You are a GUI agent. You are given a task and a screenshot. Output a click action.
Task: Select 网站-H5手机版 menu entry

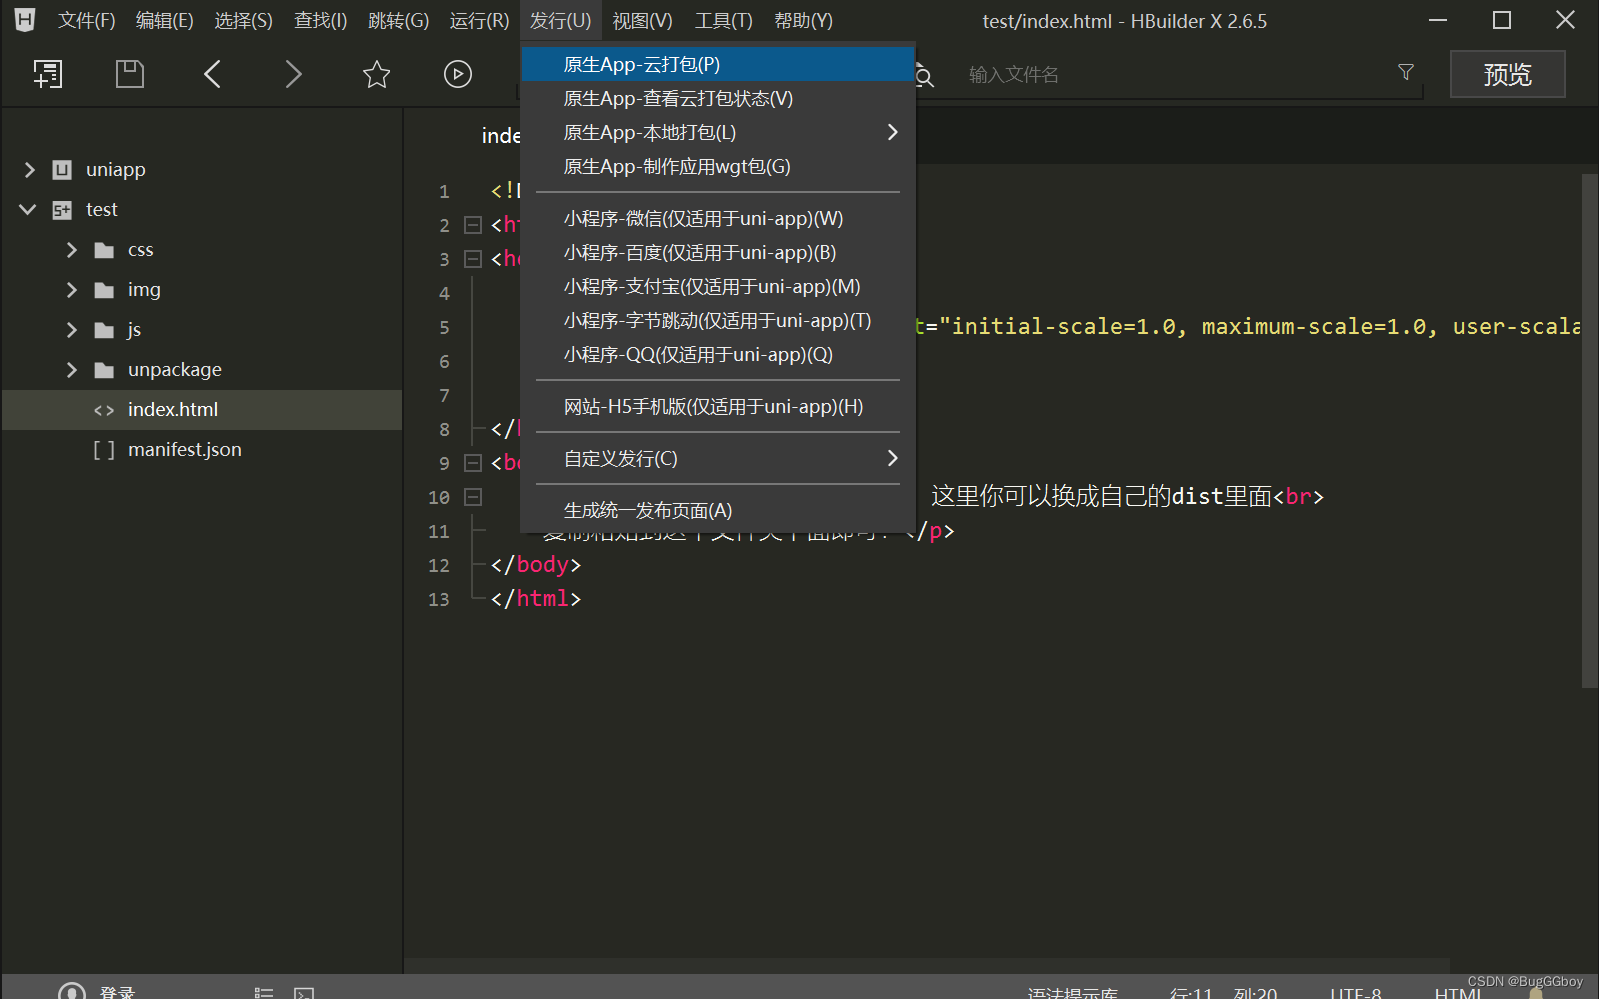pos(717,407)
